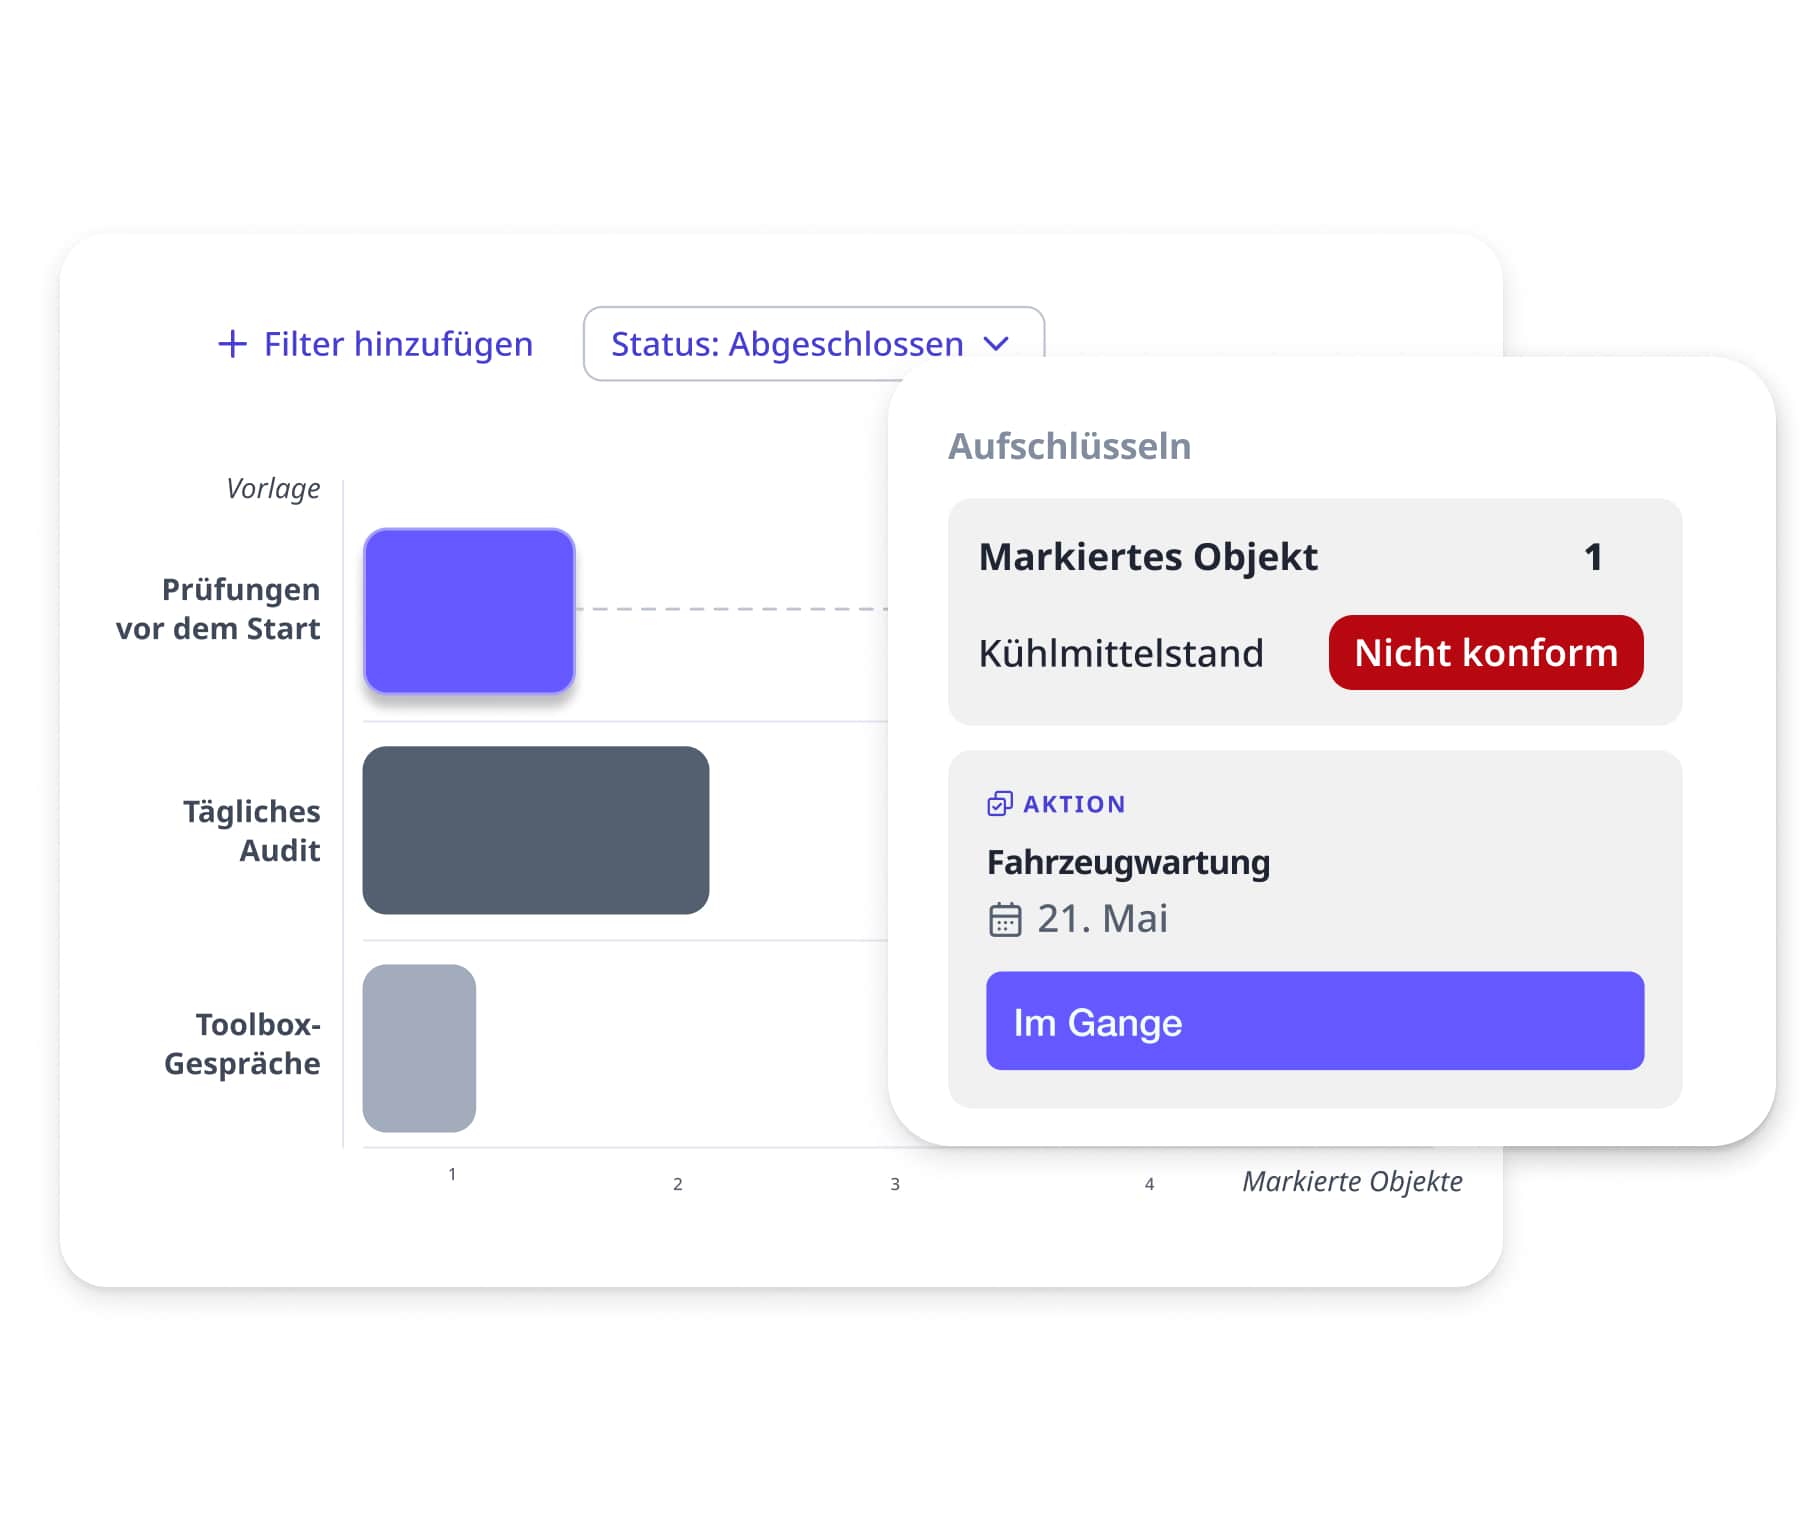The image size is (1800, 1524).
Task: Select the purple Prüfungen vor dem Start bar
Action: pyautogui.click(x=469, y=610)
